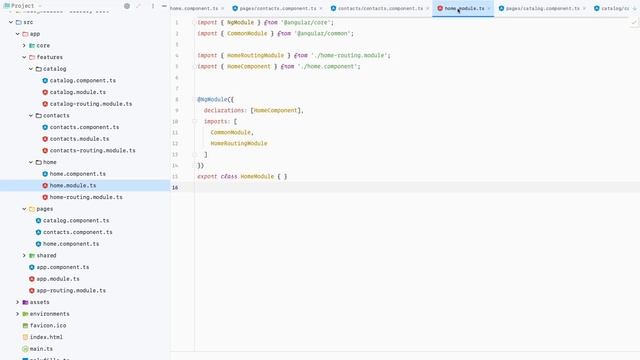Screen dimensions: 640x360
Task: Click HomeComponent in declarations
Action: coord(276,110)
